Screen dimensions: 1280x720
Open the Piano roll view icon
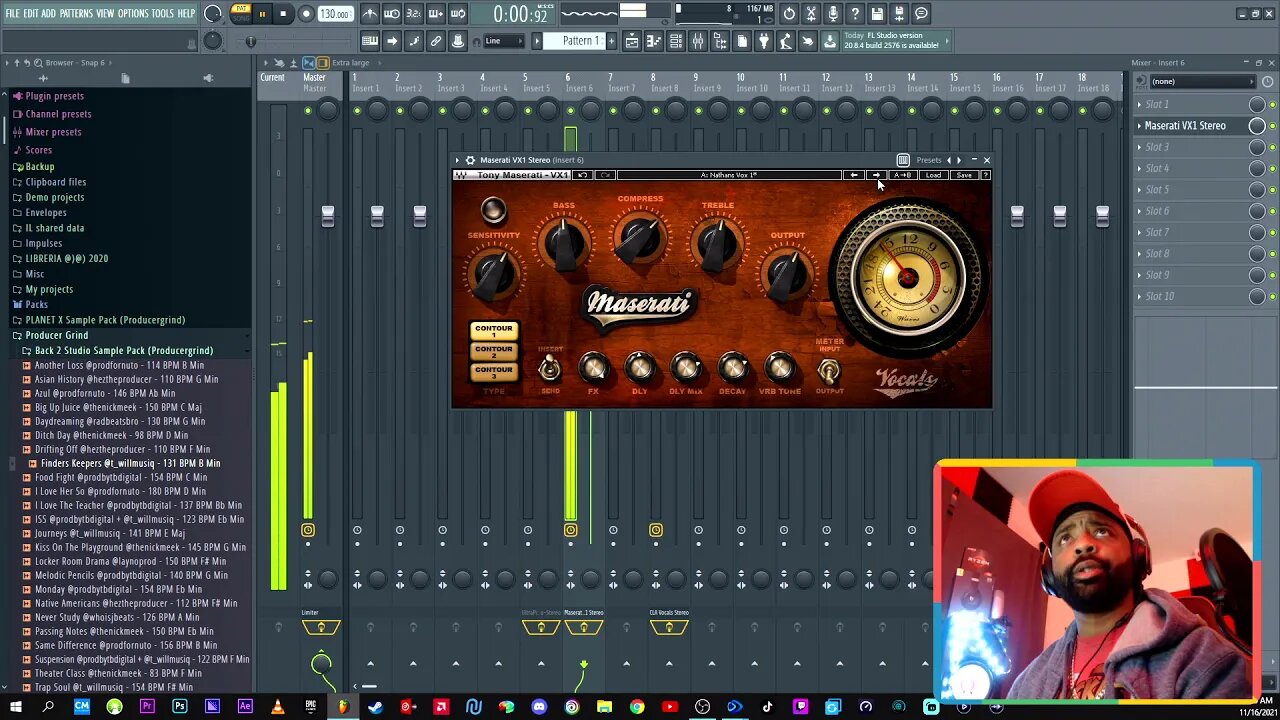pyautogui.click(x=654, y=41)
